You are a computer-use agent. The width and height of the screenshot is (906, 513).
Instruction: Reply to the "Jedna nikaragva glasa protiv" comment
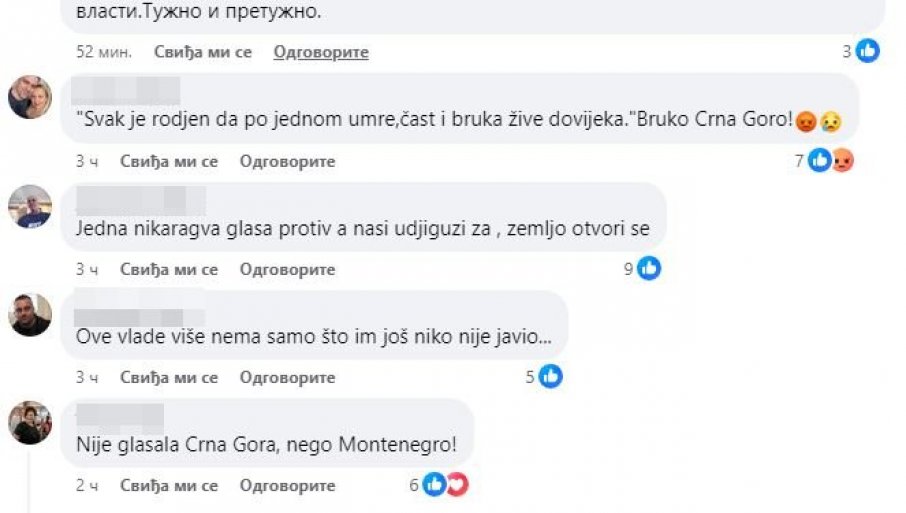287,269
